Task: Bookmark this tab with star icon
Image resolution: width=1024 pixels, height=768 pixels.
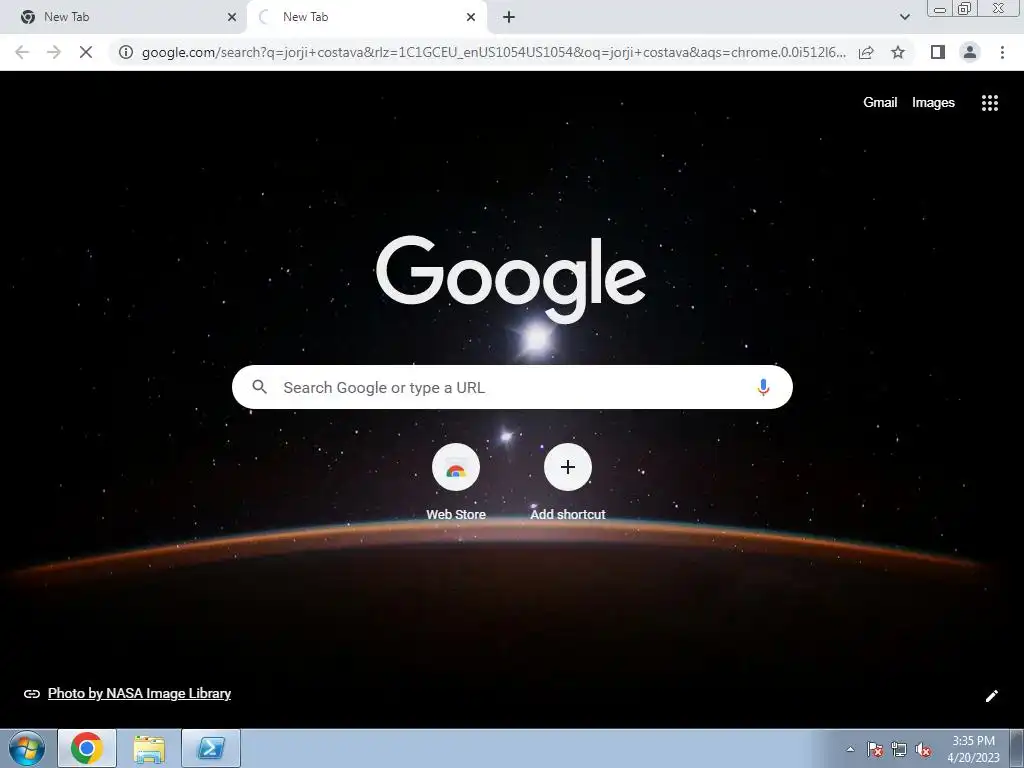Action: coord(898,52)
